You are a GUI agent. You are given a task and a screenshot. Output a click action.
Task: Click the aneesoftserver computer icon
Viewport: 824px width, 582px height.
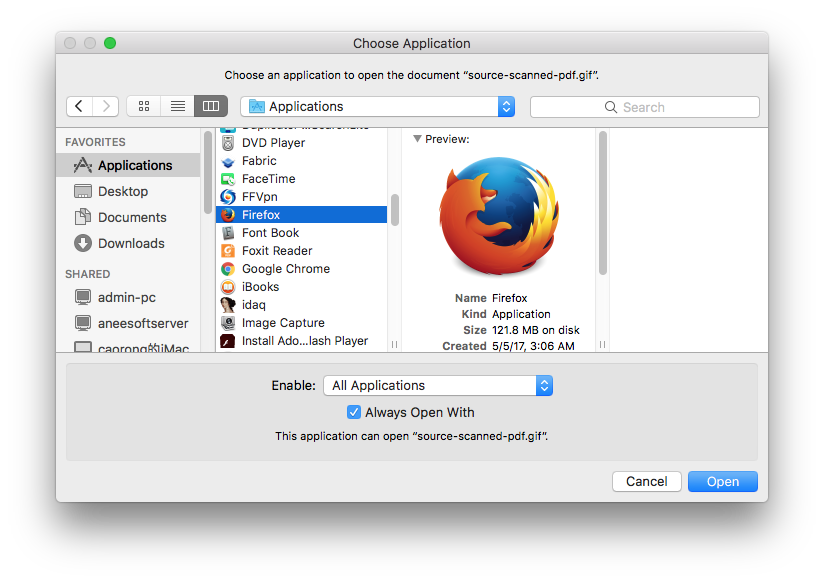[83, 323]
